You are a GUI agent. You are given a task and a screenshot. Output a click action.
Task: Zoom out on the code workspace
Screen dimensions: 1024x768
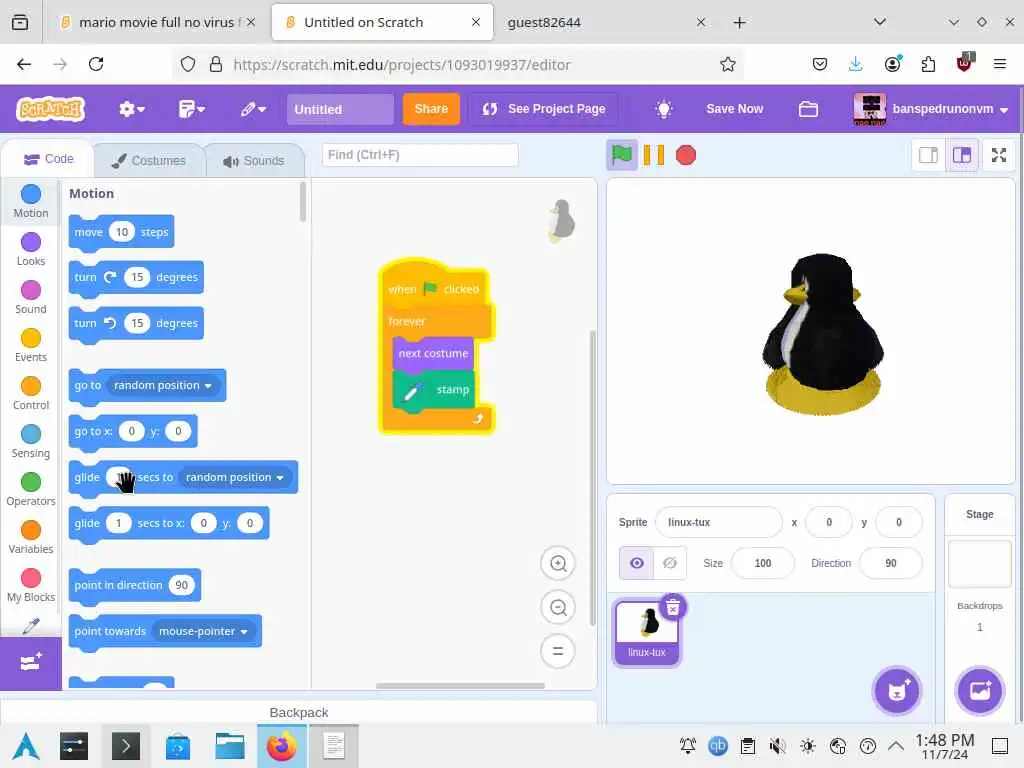click(x=558, y=607)
